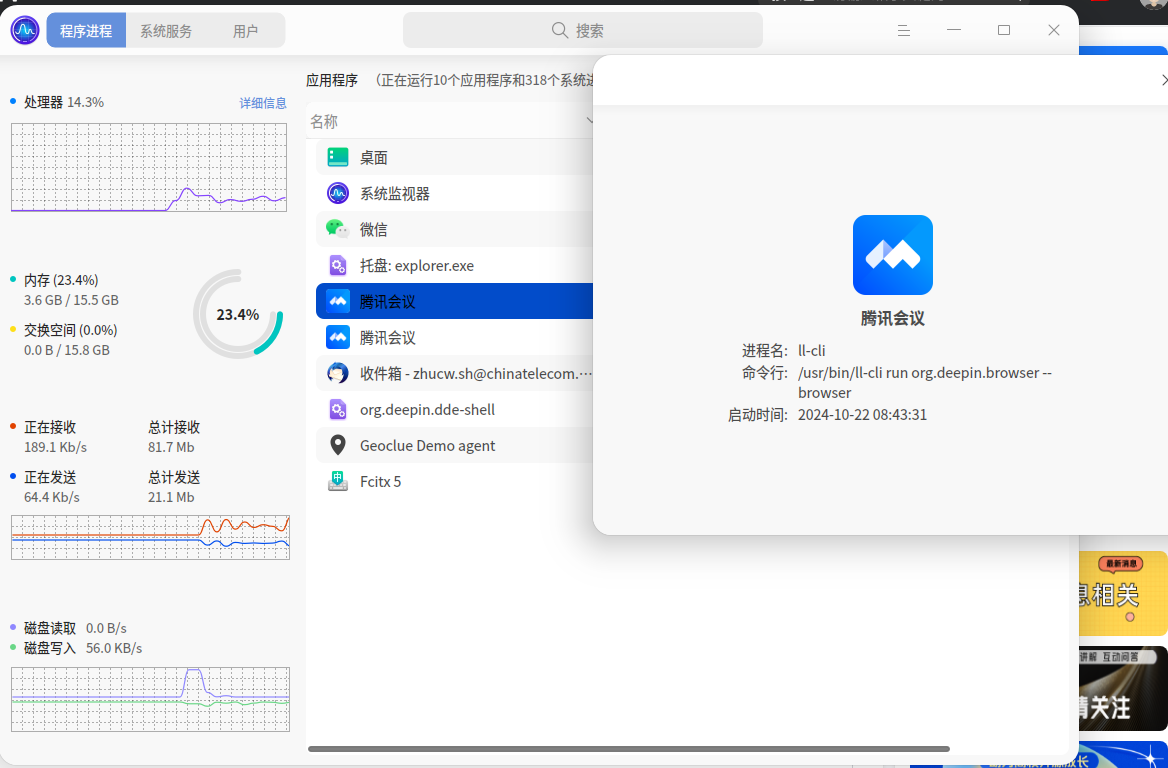Switch to the 系统服务 tab

tap(166, 31)
